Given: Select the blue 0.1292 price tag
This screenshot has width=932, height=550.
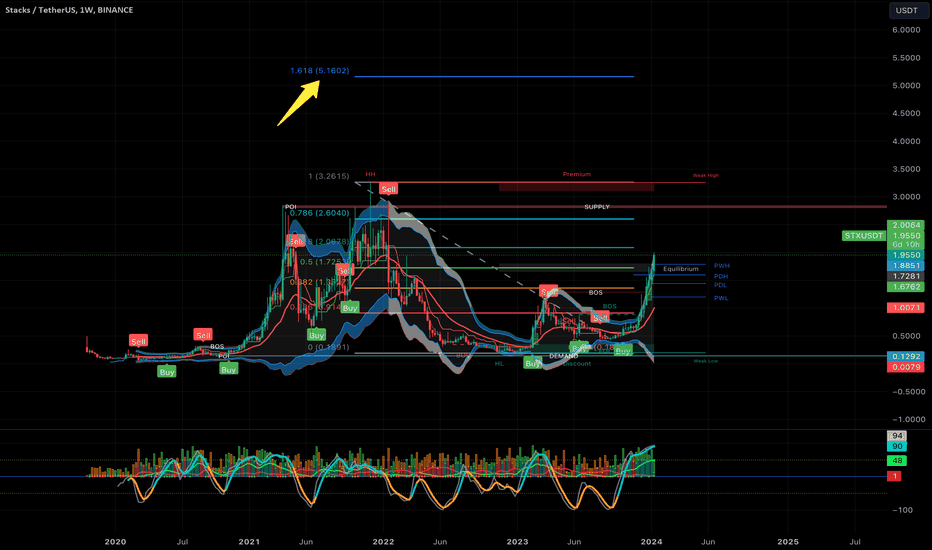Looking at the screenshot, I should 906,357.
